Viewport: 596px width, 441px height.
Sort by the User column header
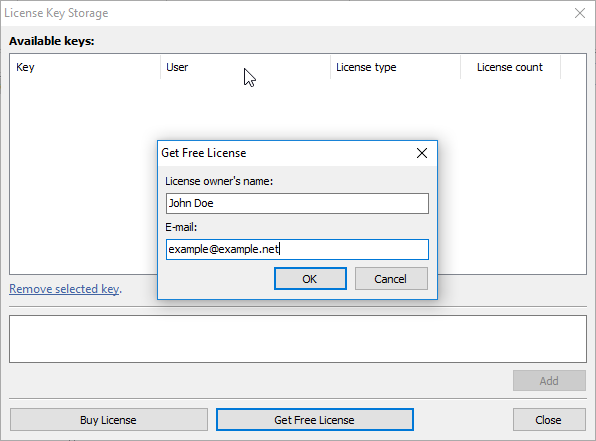click(245, 67)
